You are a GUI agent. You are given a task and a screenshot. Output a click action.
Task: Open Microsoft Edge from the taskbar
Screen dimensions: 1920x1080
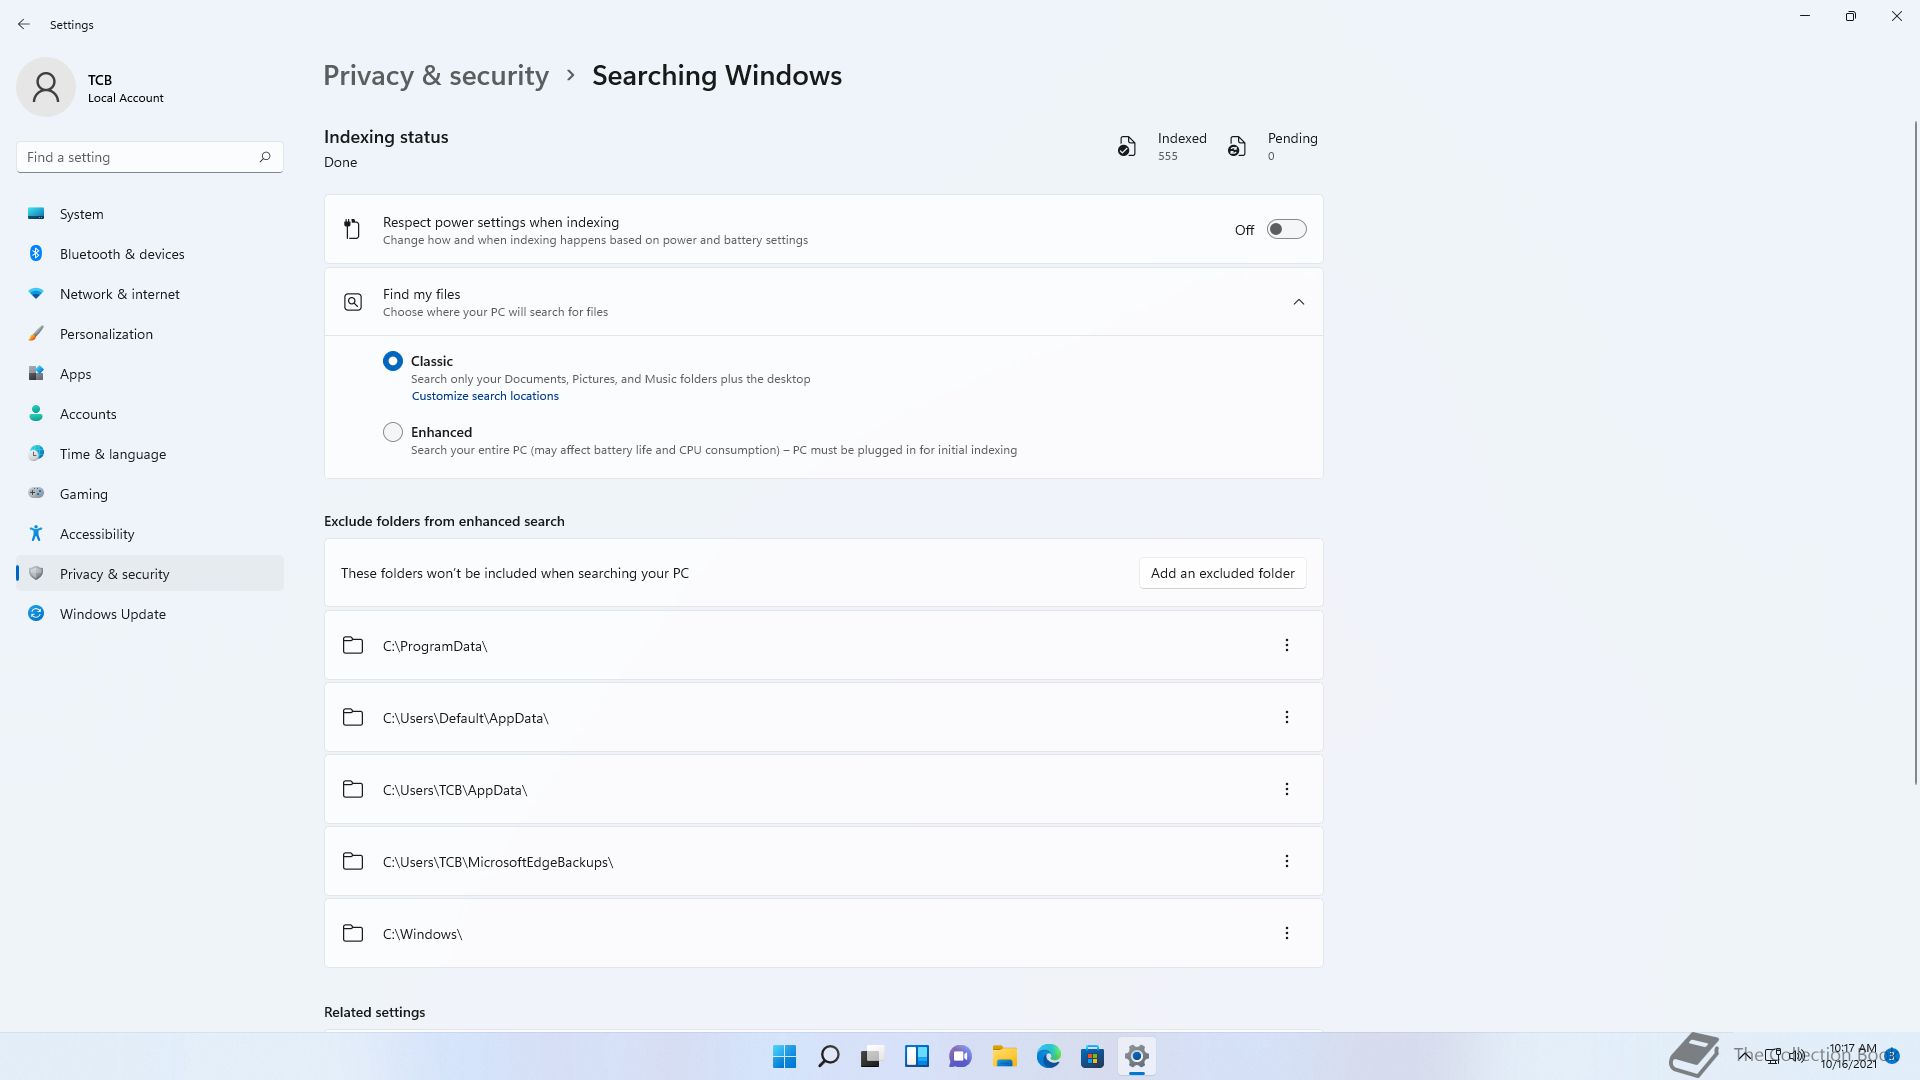1048,1056
